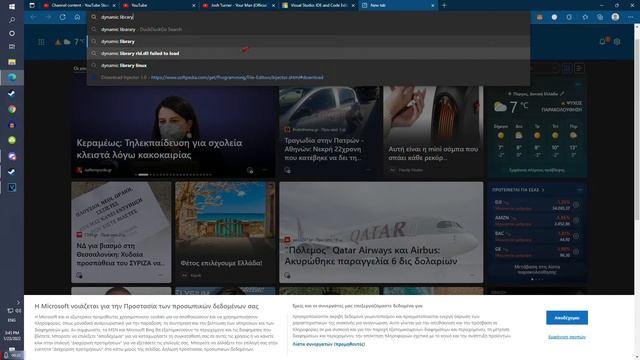Open Τραγωδία στην Πατρών-Αθηνών article
The width and height of the screenshot is (640, 360).
(x=324, y=149)
